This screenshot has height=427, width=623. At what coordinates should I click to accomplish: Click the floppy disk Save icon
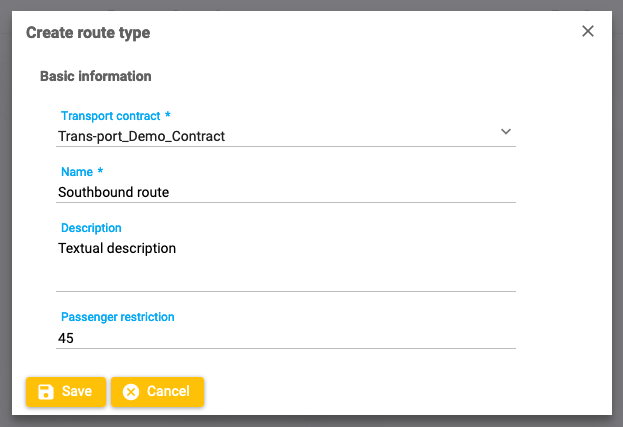(x=46, y=392)
